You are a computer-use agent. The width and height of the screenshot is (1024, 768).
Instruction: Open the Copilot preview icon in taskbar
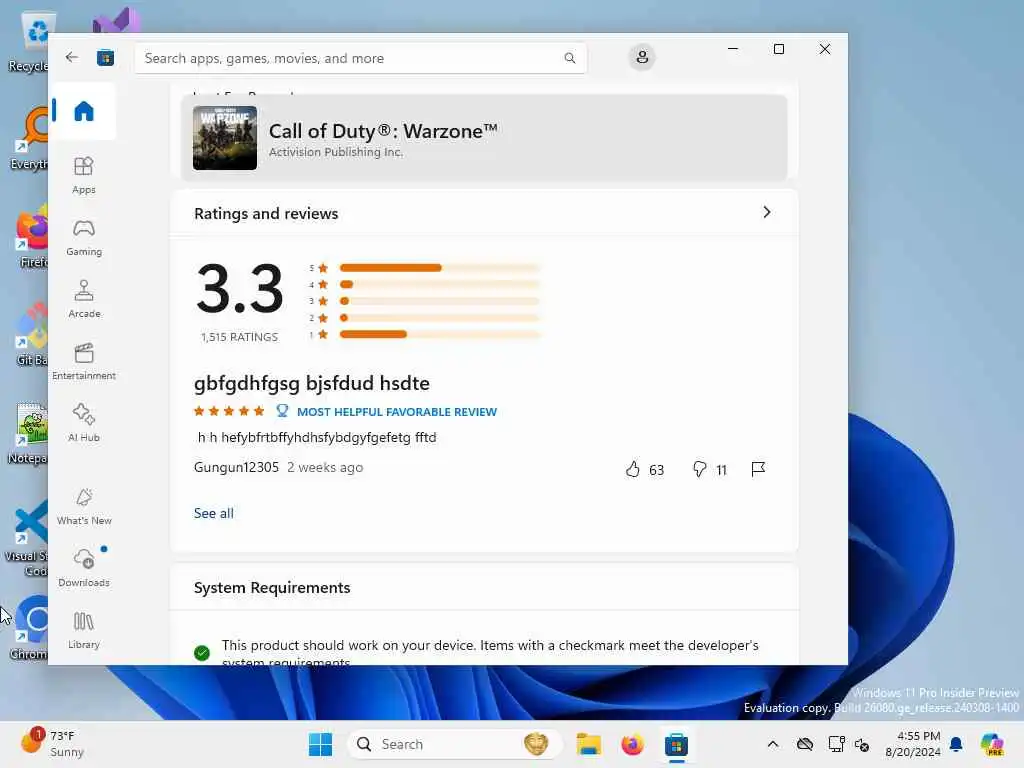pos(993,744)
